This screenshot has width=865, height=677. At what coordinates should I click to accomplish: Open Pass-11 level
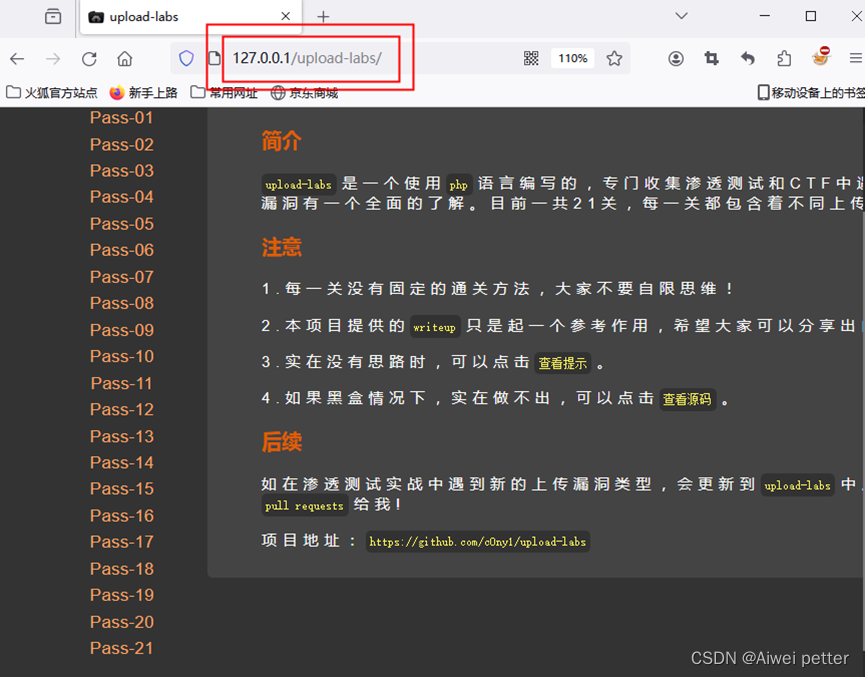click(x=121, y=383)
